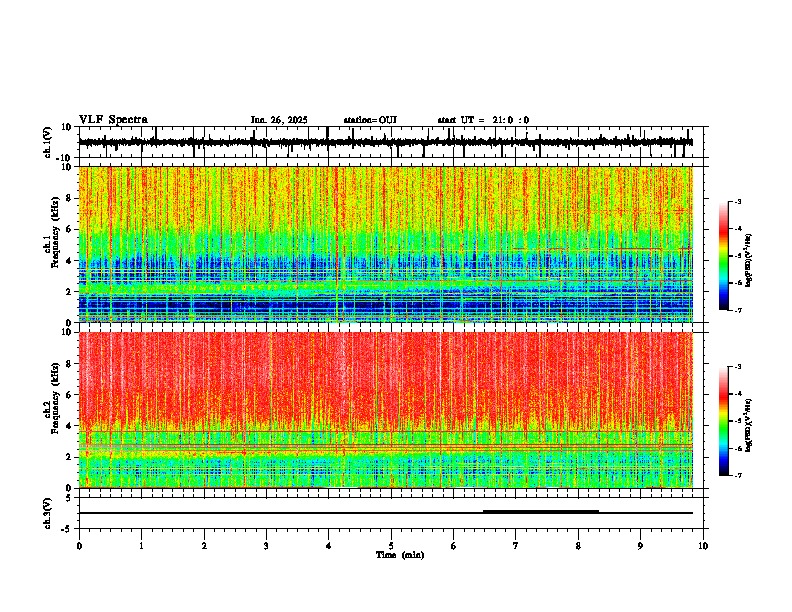Viewport: 792px width, 612px height.
Task: Click the '-7' label on ch.2 color scale
Action: click(x=737, y=475)
